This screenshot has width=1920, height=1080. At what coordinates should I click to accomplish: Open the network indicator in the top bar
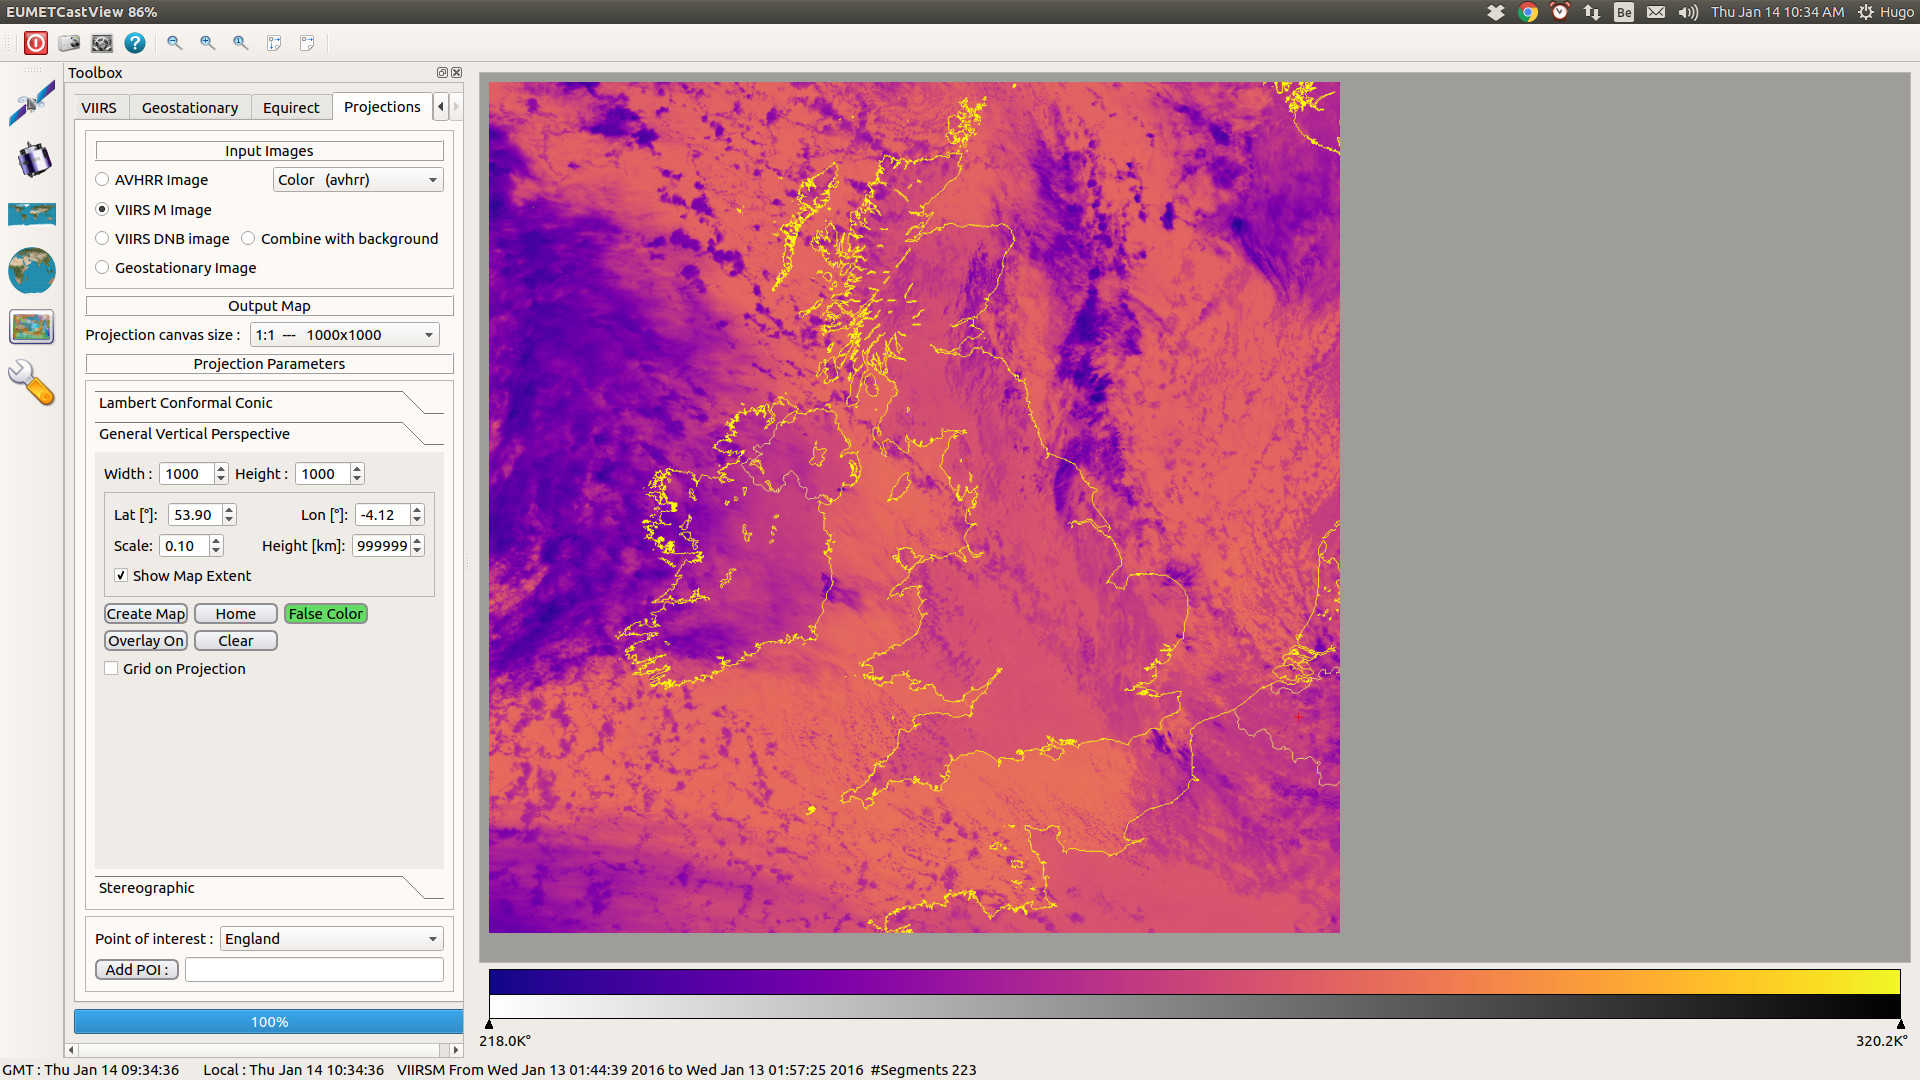click(x=1592, y=12)
